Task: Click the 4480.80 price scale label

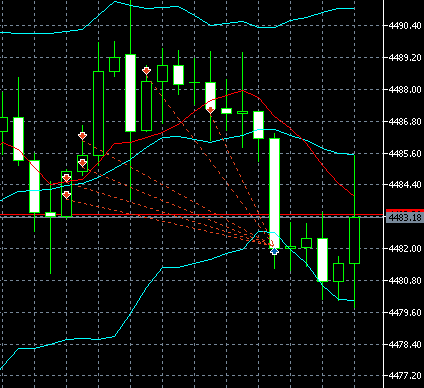Action: 405,281
